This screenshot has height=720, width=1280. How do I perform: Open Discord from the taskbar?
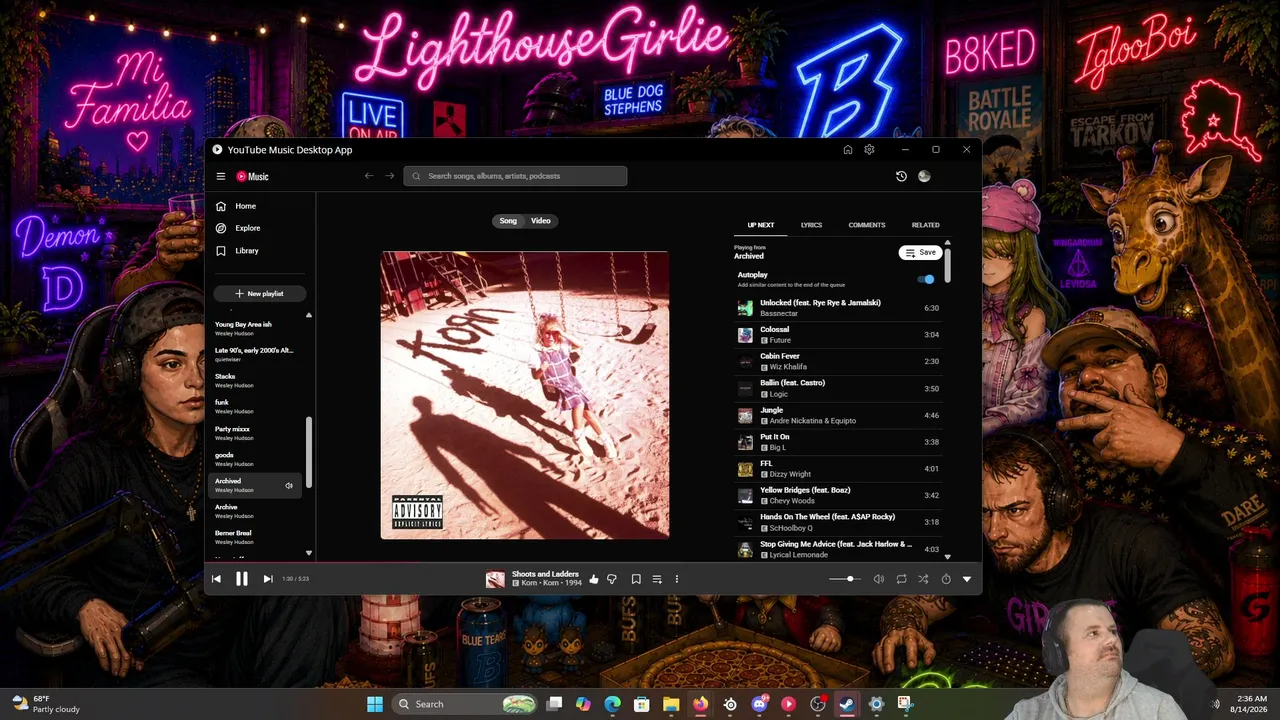(759, 704)
